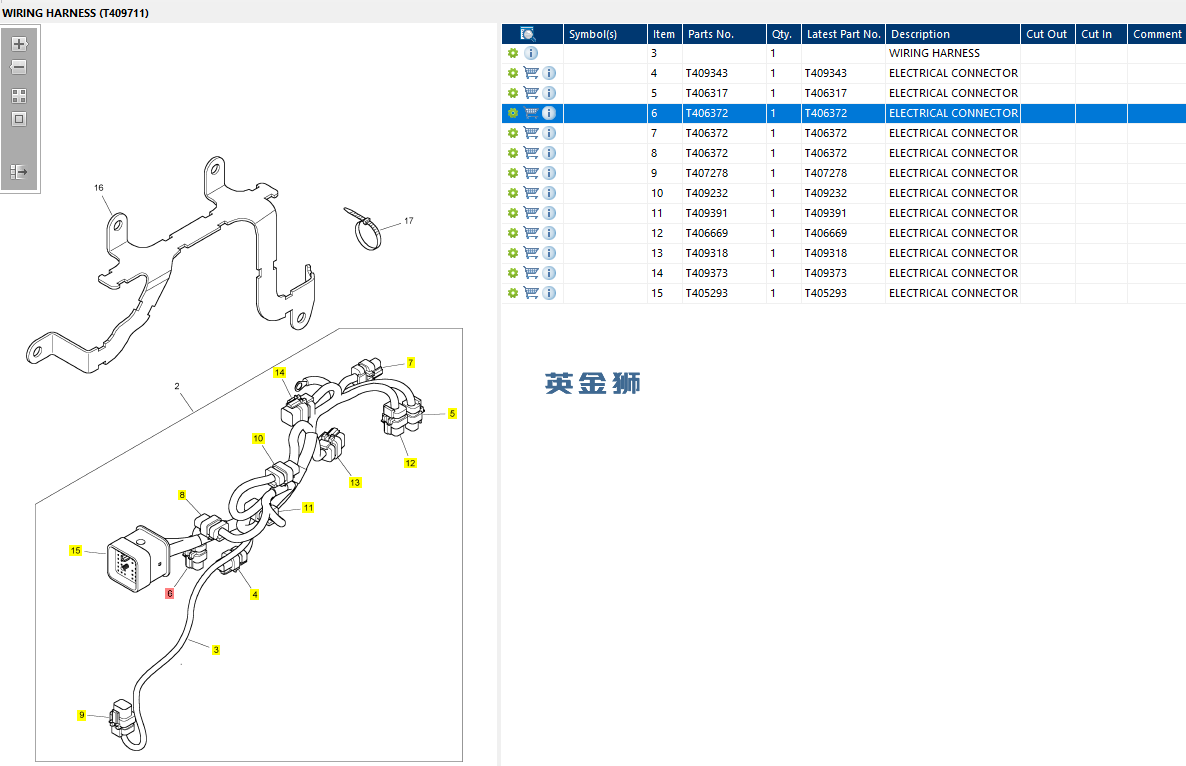Click the green gear icon for item 15
This screenshot has height=766, width=1186.
point(513,293)
